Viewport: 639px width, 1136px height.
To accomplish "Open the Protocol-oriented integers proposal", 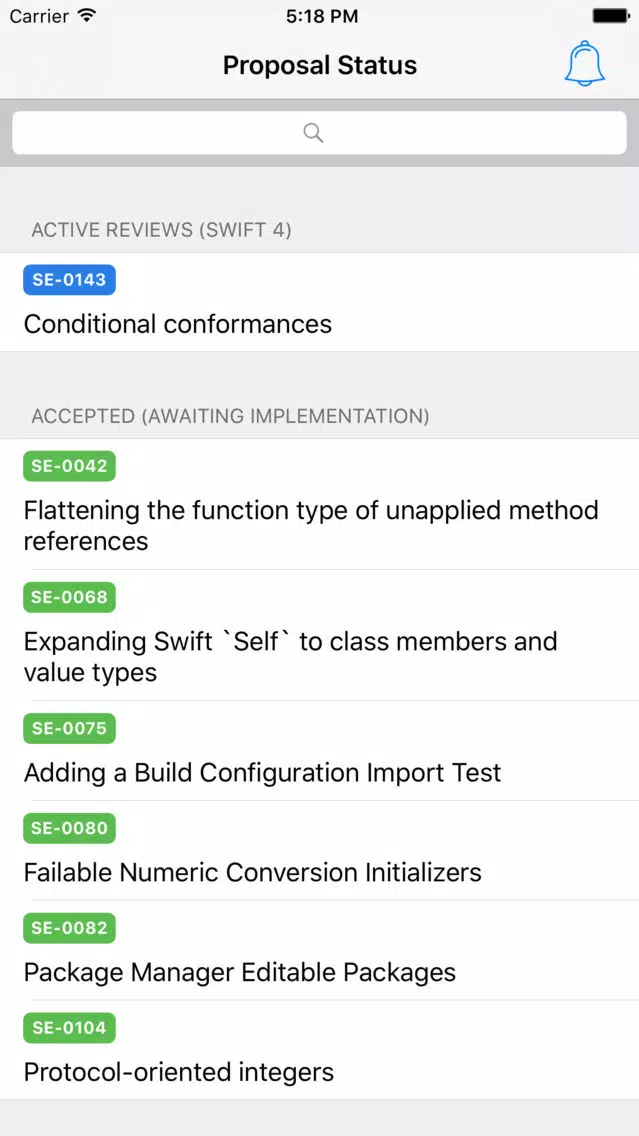I will [x=320, y=1050].
